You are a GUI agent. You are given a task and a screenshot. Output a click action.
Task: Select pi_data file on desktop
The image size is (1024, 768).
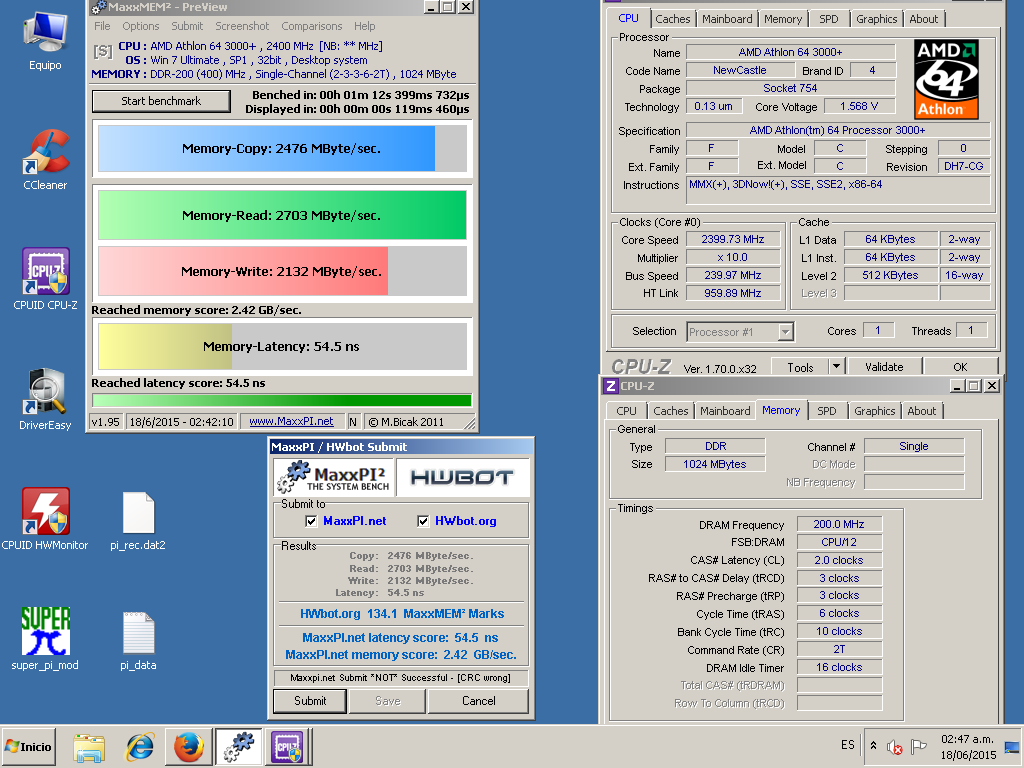[x=138, y=641]
